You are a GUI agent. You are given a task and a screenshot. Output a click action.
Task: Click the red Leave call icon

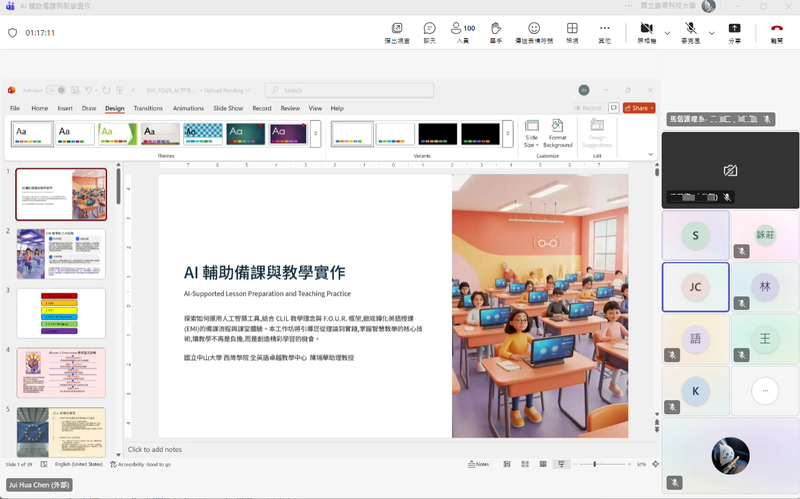(777, 29)
